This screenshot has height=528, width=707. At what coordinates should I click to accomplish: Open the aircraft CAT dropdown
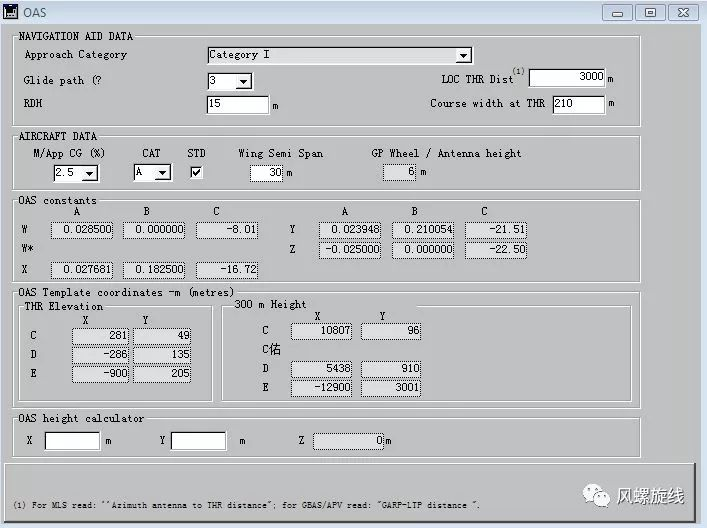(x=162, y=172)
